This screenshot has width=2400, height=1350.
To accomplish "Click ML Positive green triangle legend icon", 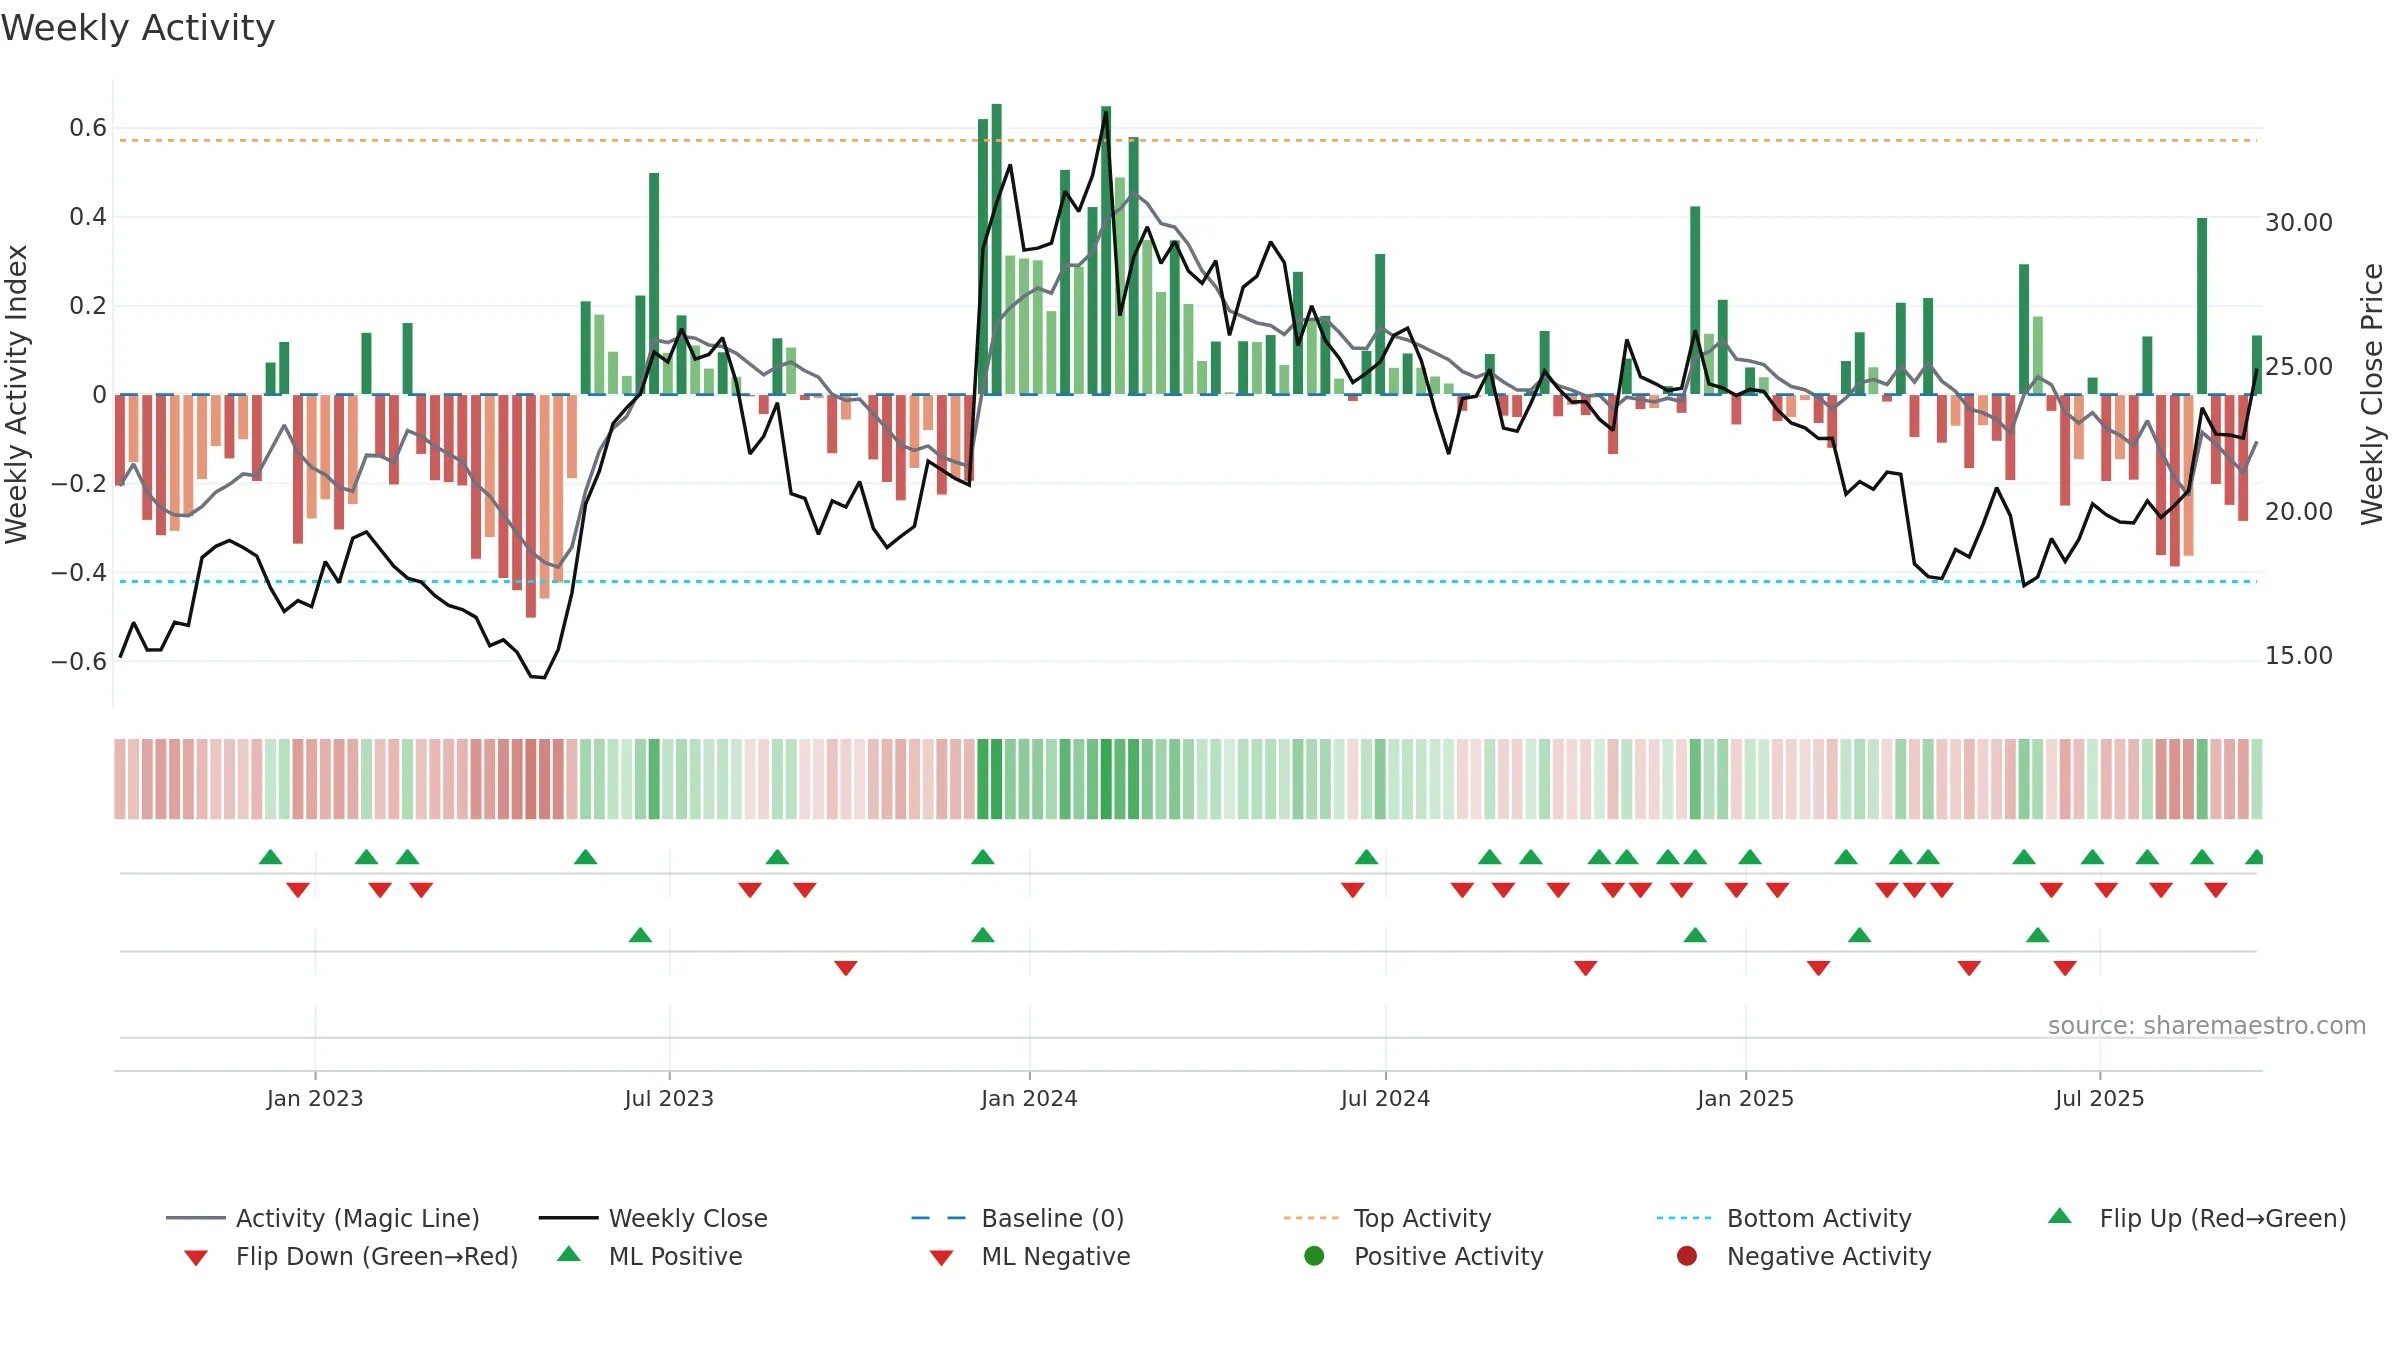I will pos(569,1254).
